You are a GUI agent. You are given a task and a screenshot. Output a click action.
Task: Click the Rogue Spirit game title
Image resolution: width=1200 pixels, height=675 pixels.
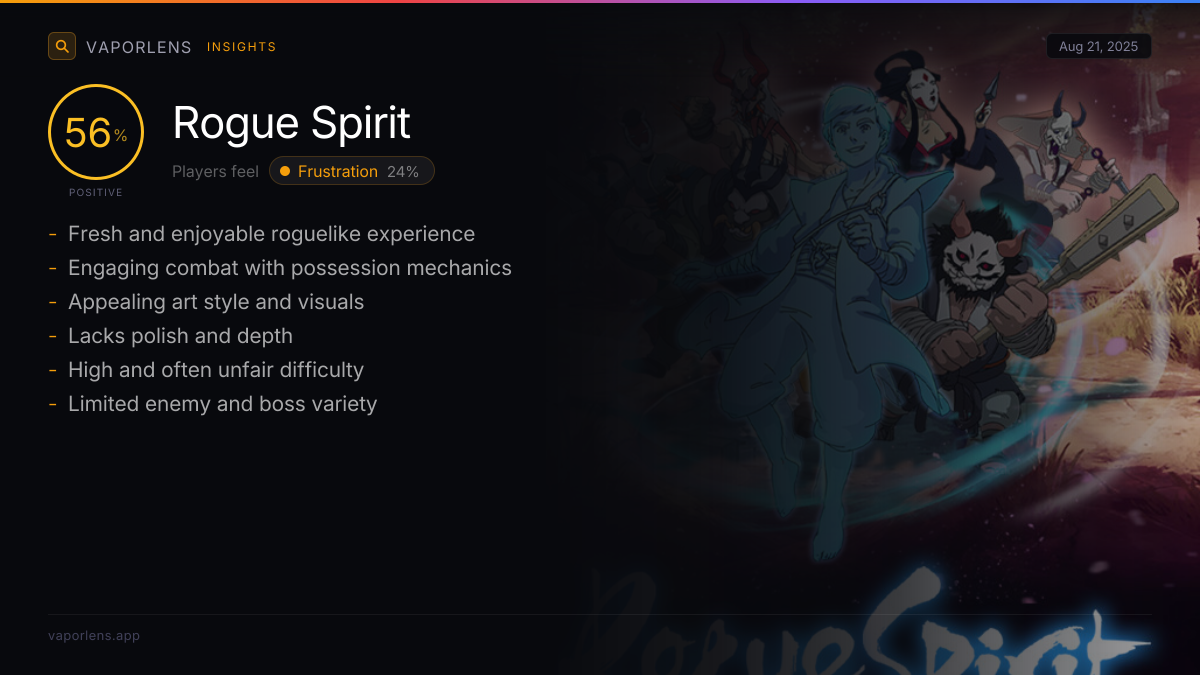pyautogui.click(x=292, y=123)
